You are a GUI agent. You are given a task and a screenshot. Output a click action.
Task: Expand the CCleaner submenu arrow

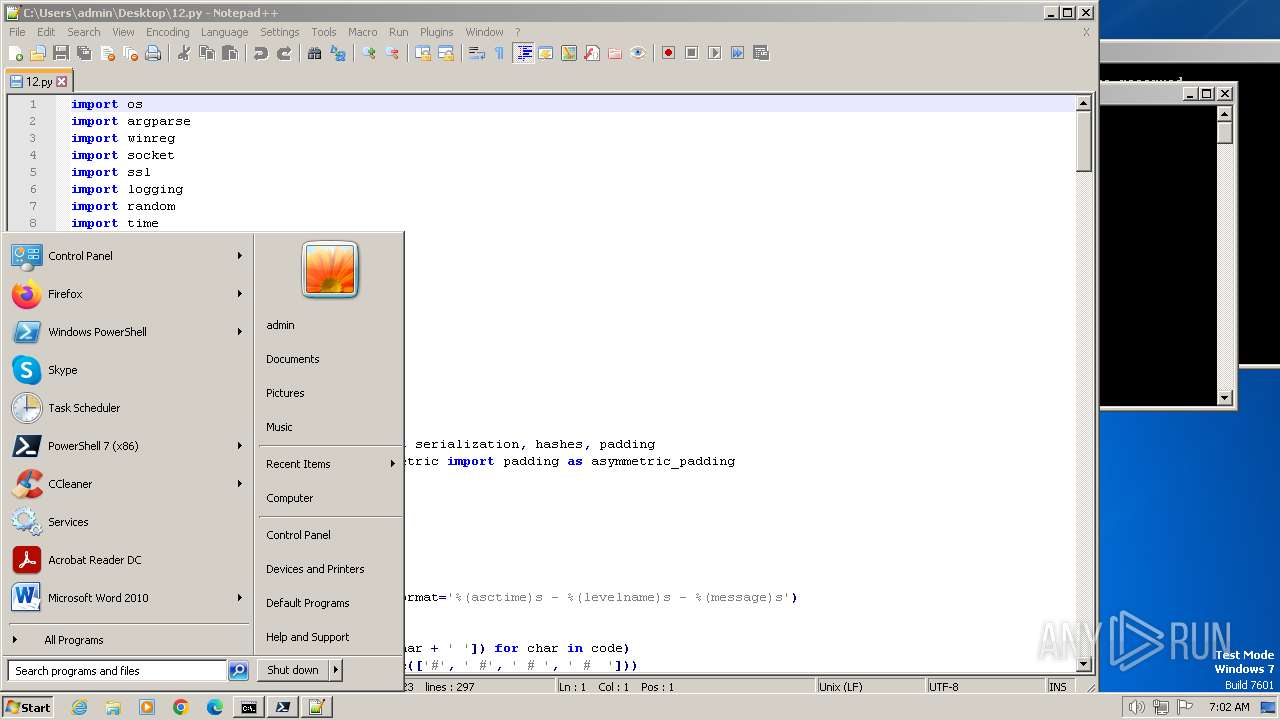(240, 484)
